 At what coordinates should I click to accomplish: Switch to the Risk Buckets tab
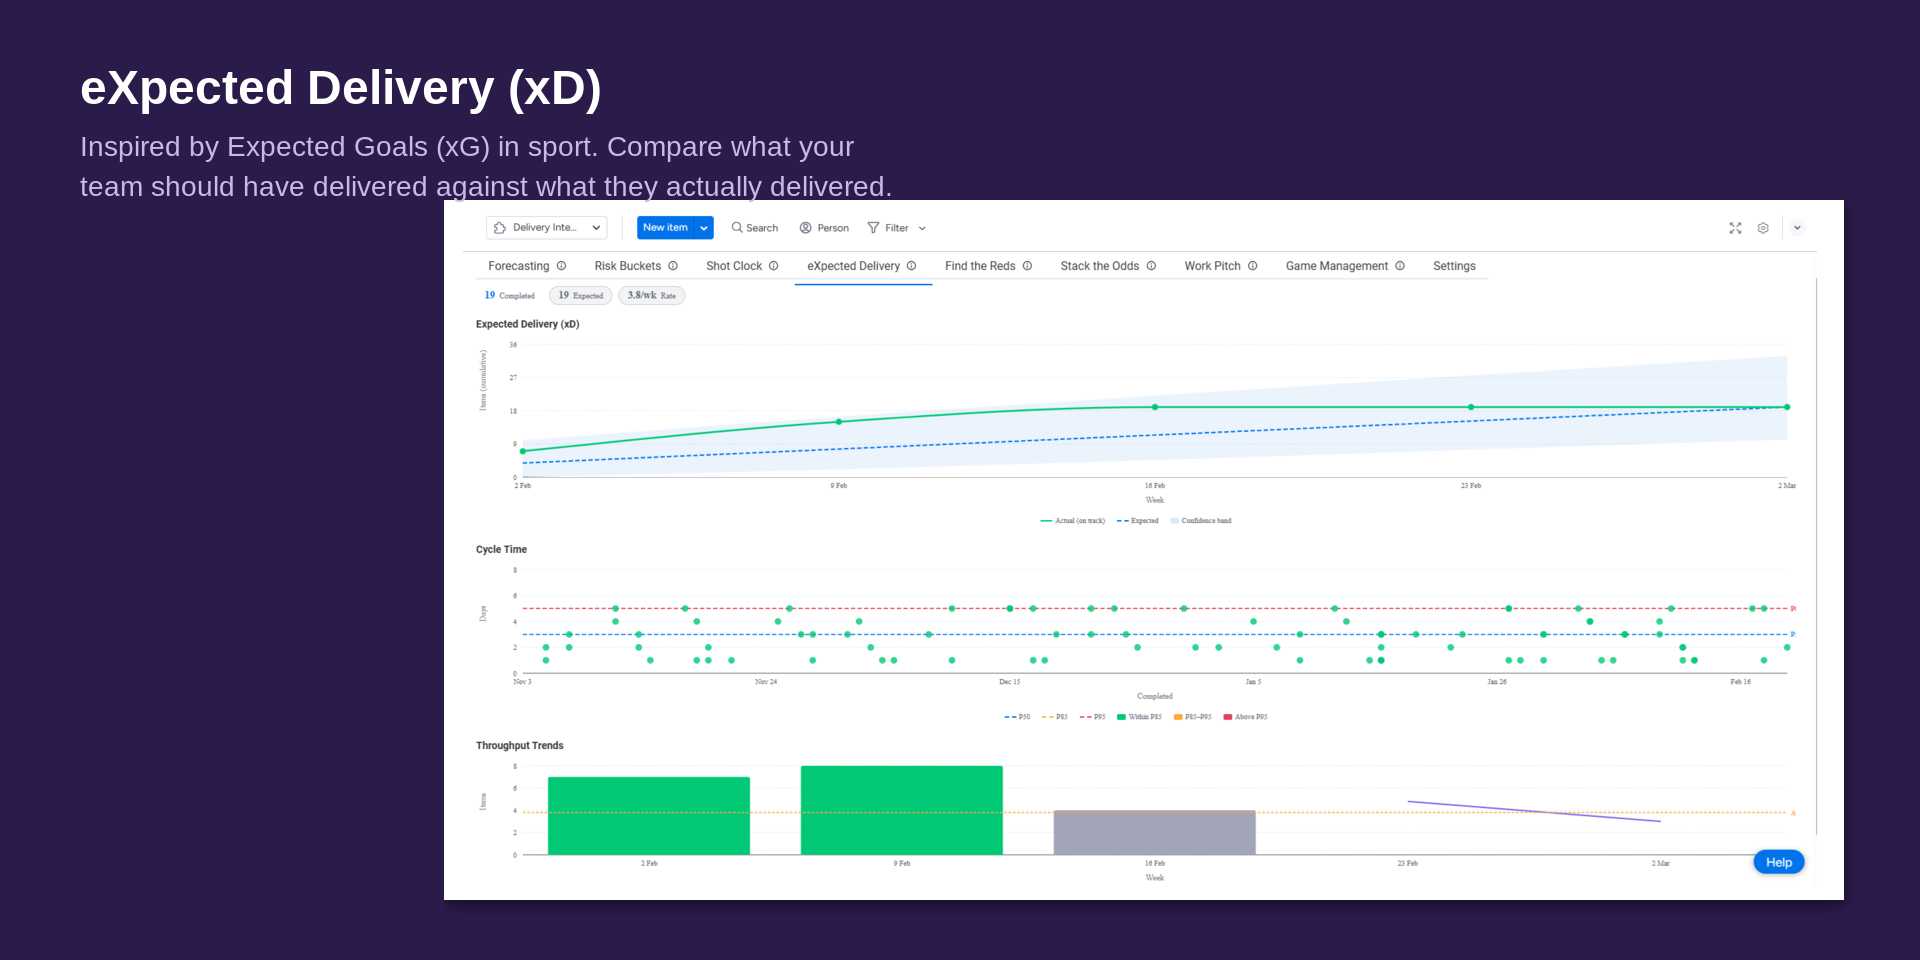(x=627, y=266)
